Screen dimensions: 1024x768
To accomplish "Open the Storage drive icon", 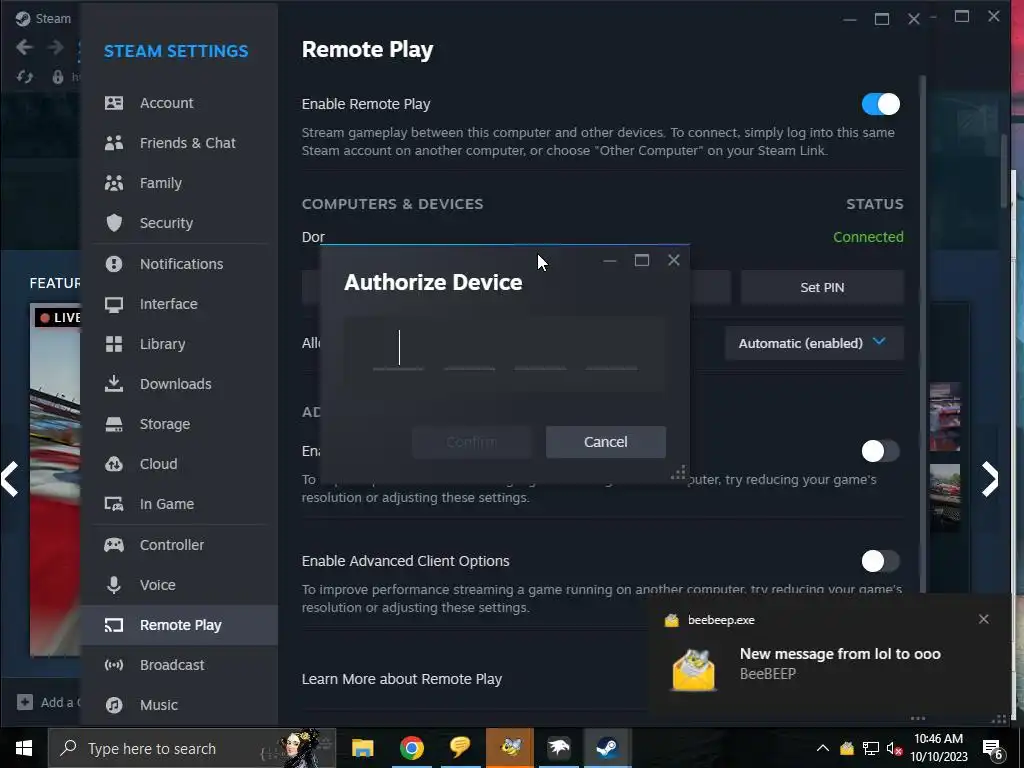I will click(x=114, y=424).
